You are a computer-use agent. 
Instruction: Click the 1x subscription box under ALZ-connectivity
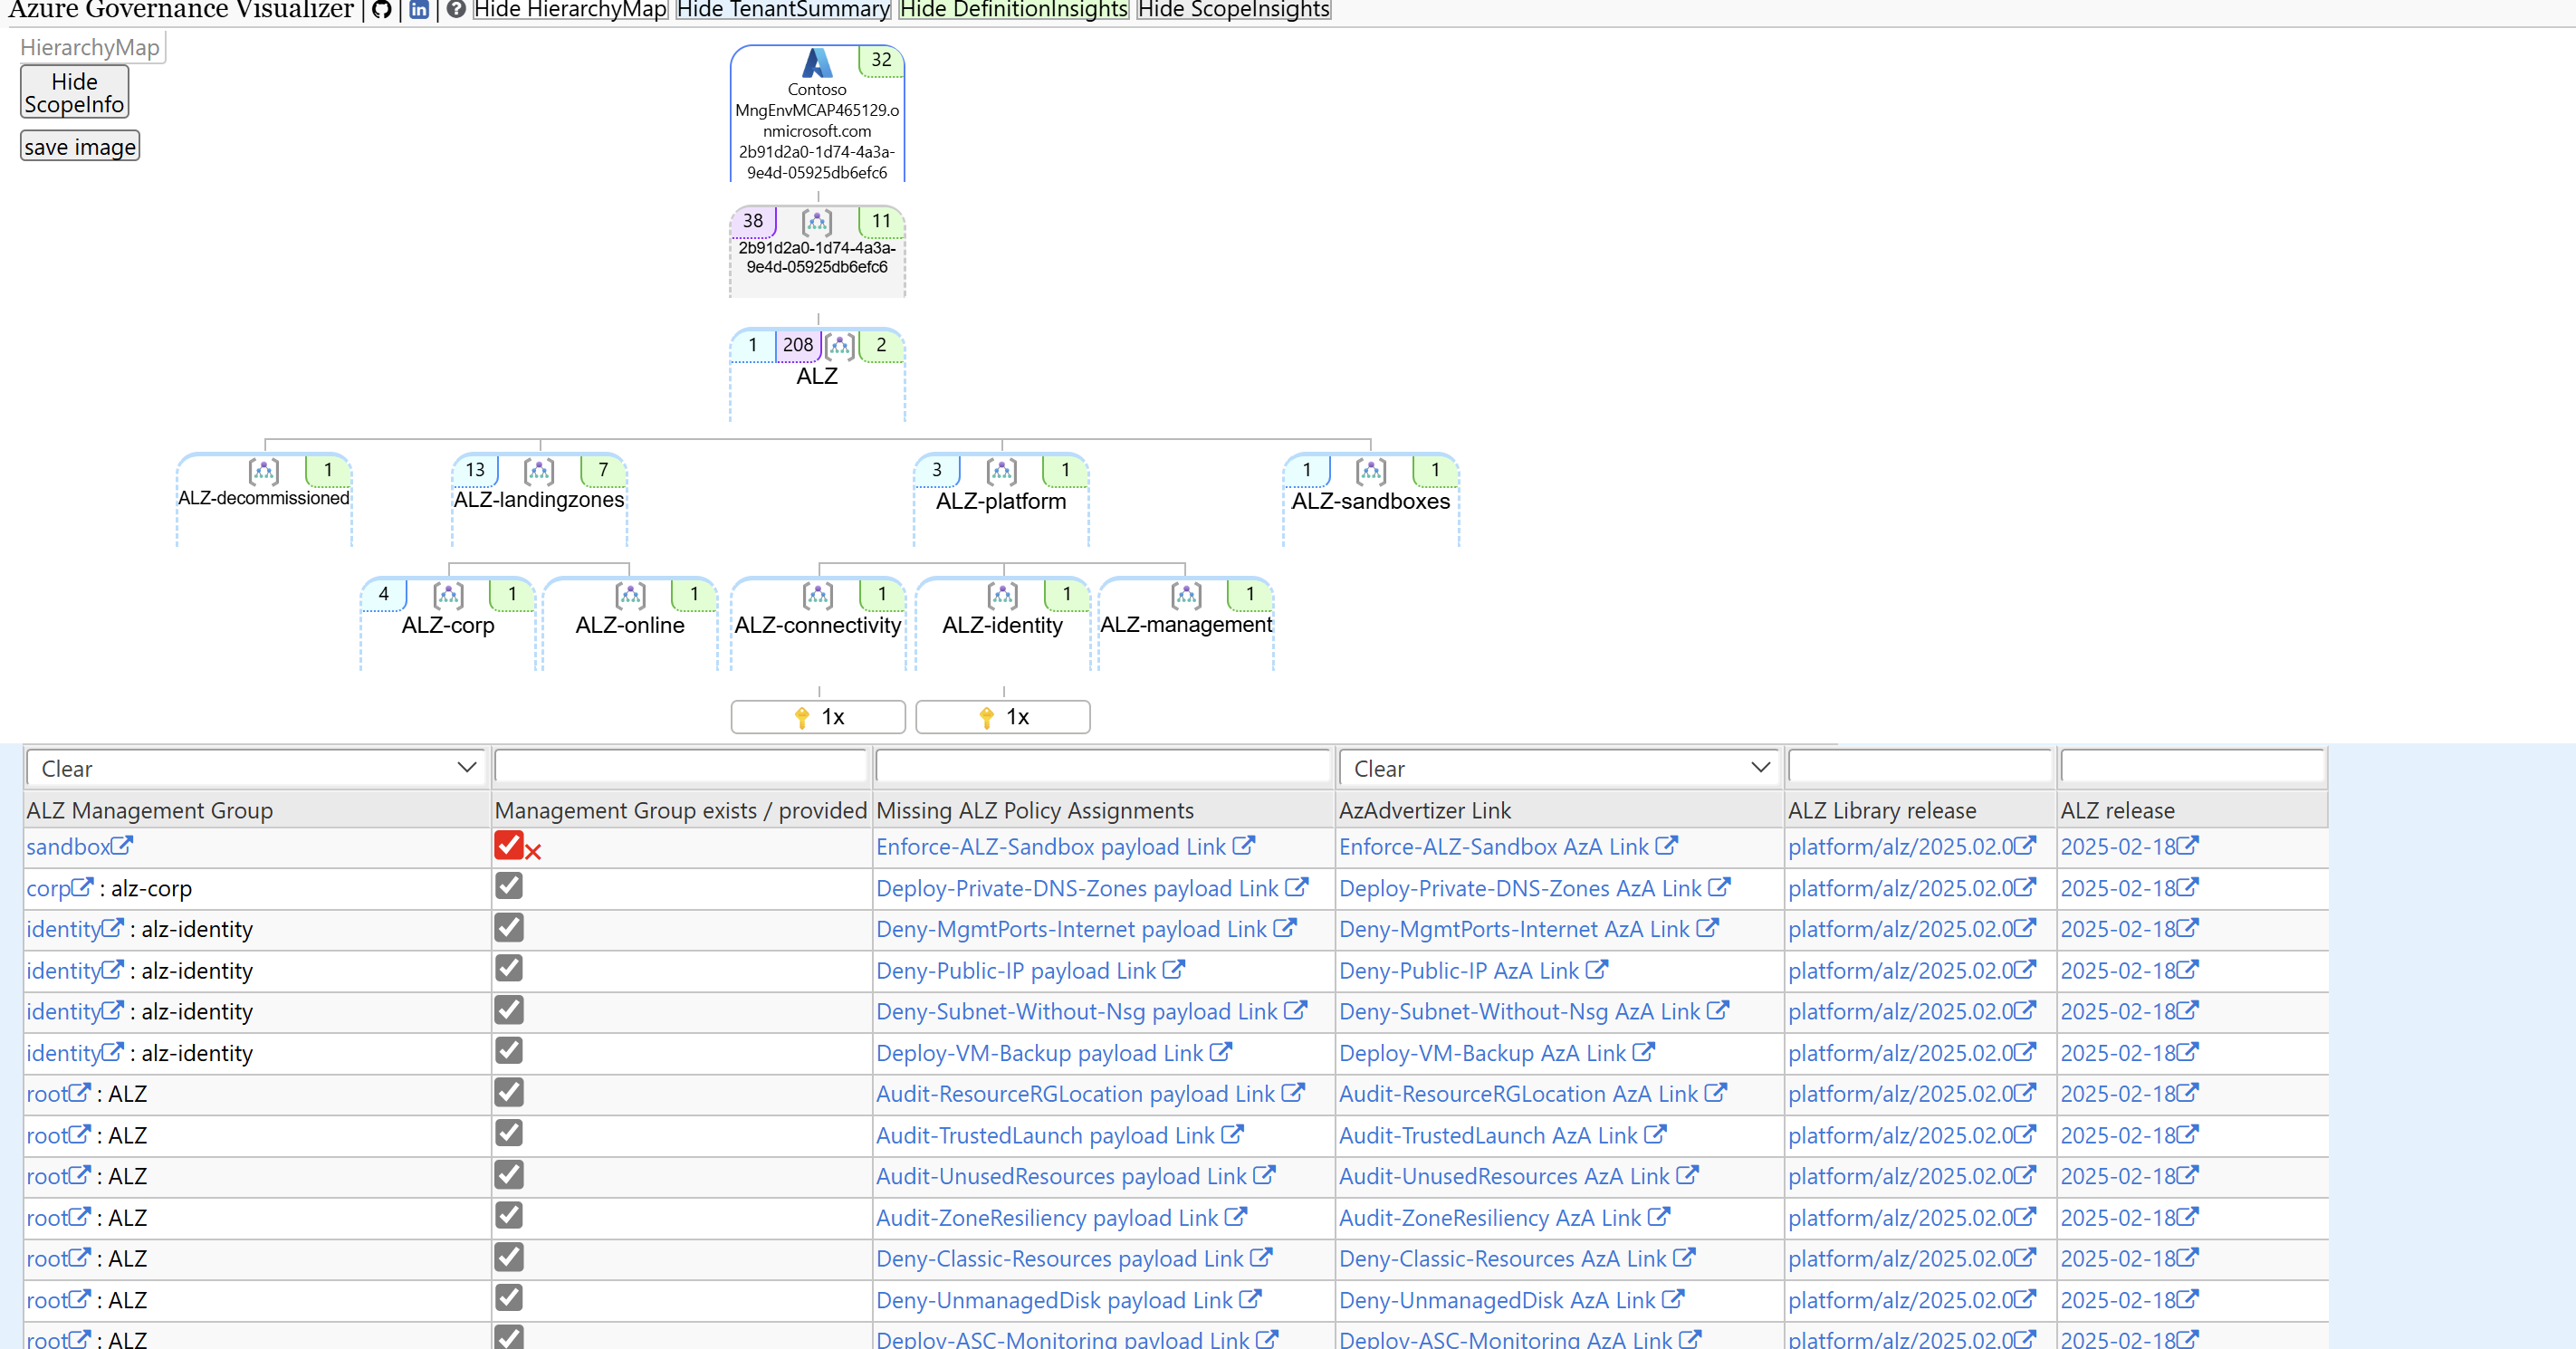[818, 717]
